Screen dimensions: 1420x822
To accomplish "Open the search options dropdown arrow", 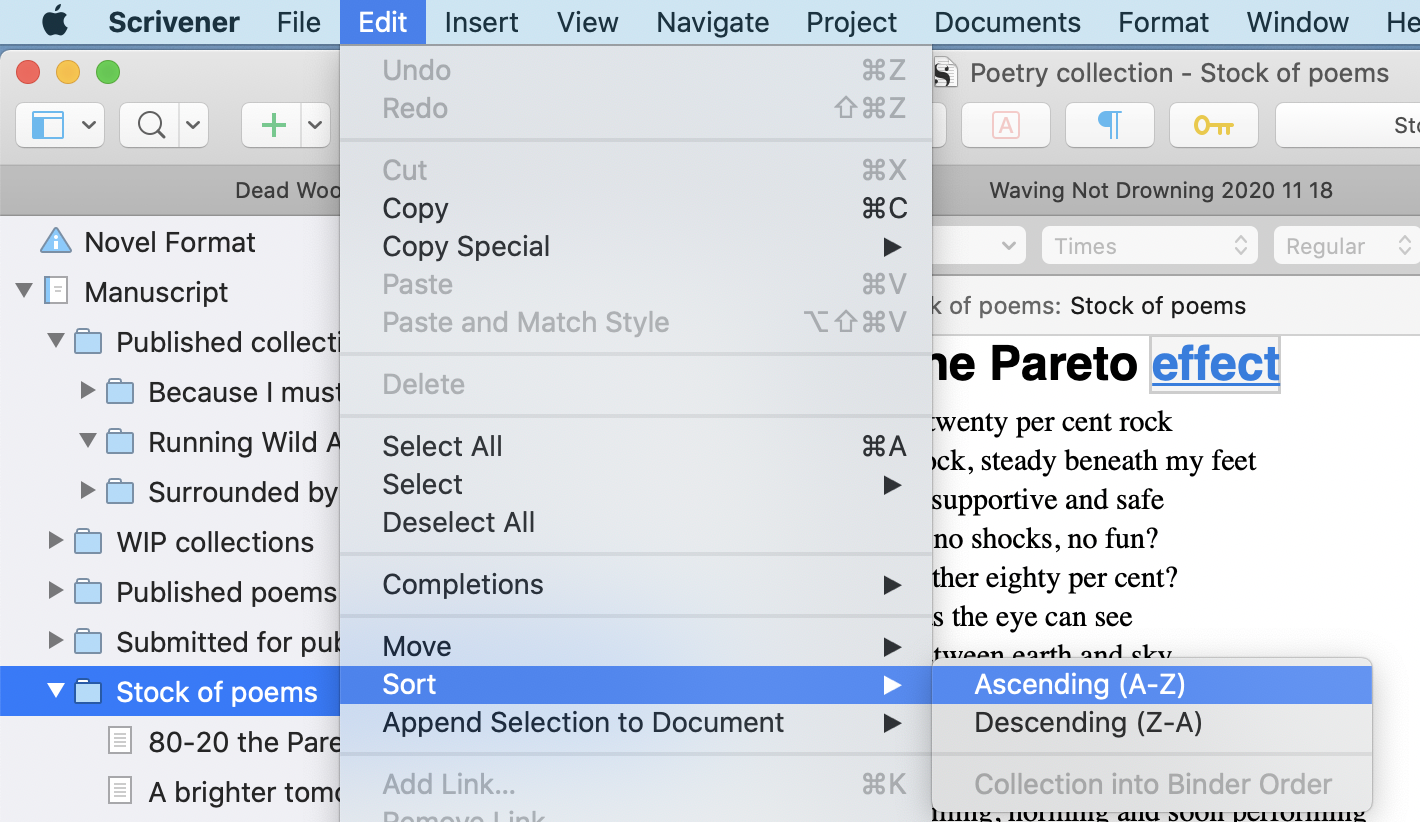I will click(193, 125).
